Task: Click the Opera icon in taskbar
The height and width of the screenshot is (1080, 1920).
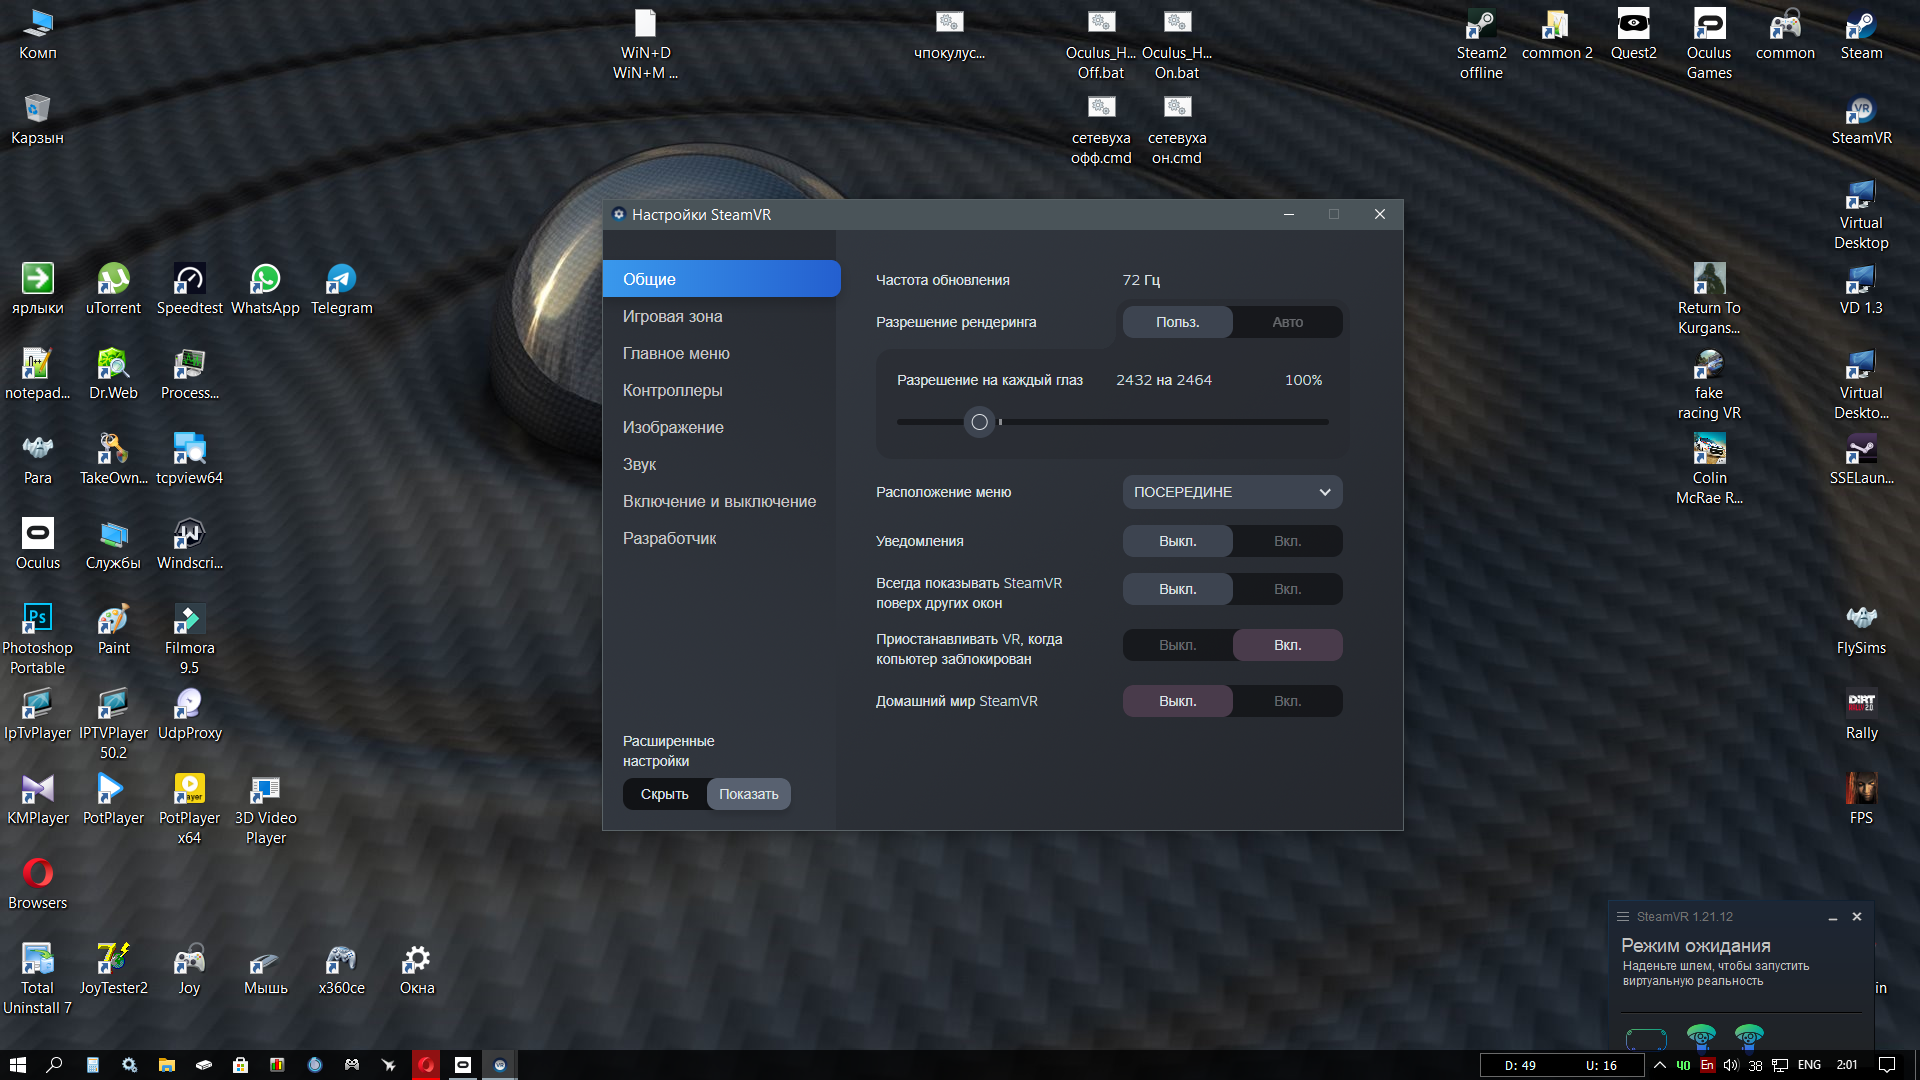Action: 425,1065
